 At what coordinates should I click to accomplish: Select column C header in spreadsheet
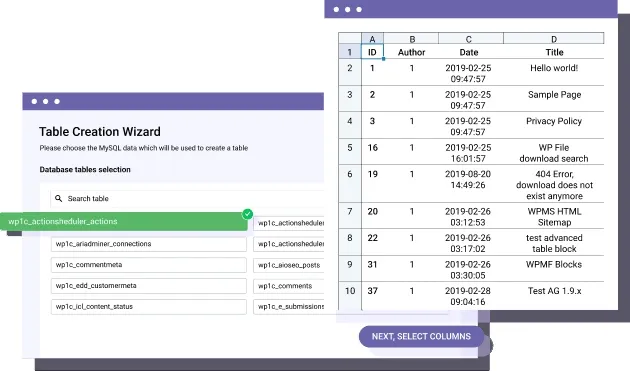471,39
